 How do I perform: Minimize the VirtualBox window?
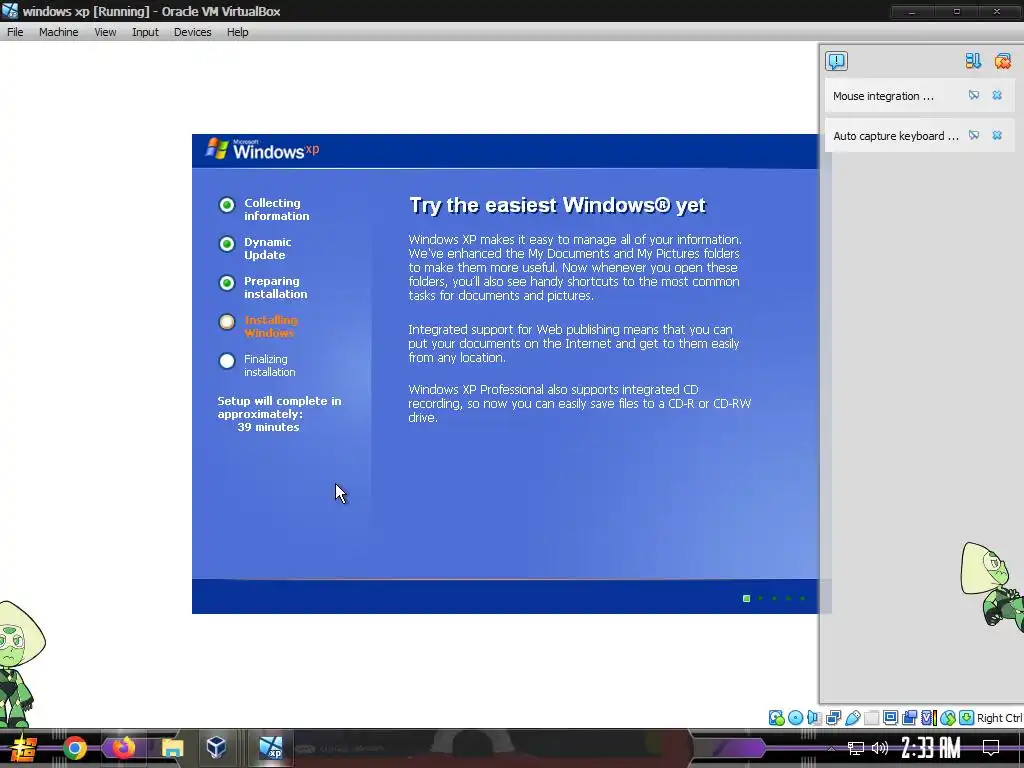point(912,12)
